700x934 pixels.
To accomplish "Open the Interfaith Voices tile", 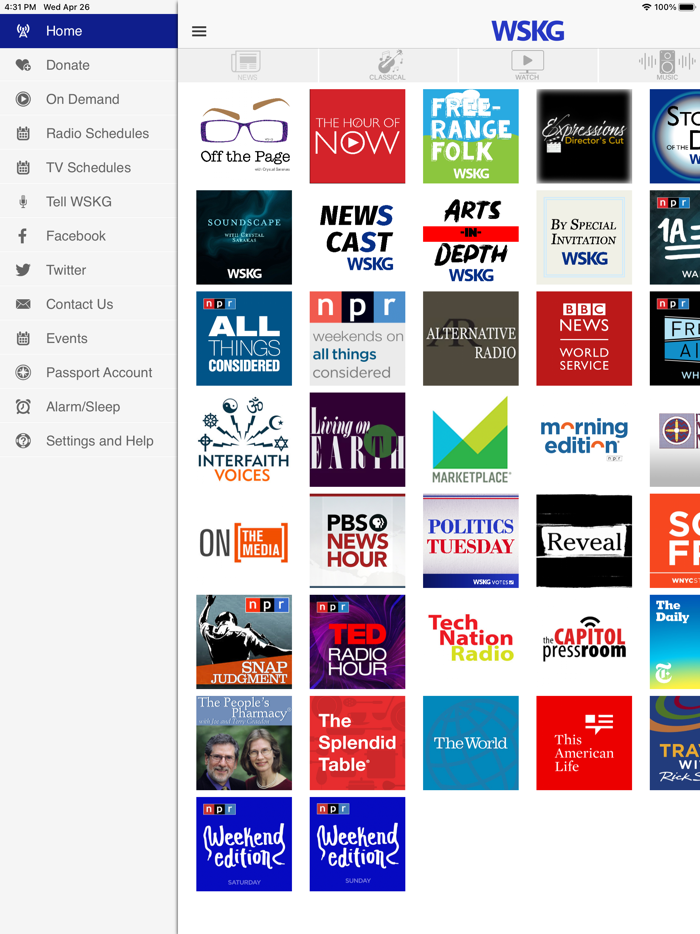I will (244, 440).
